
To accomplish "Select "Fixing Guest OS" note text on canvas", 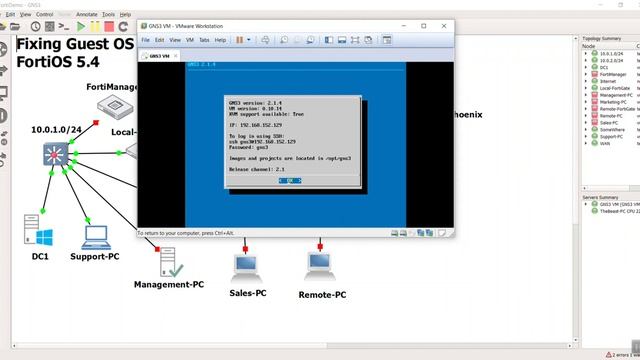I will point(75,44).
